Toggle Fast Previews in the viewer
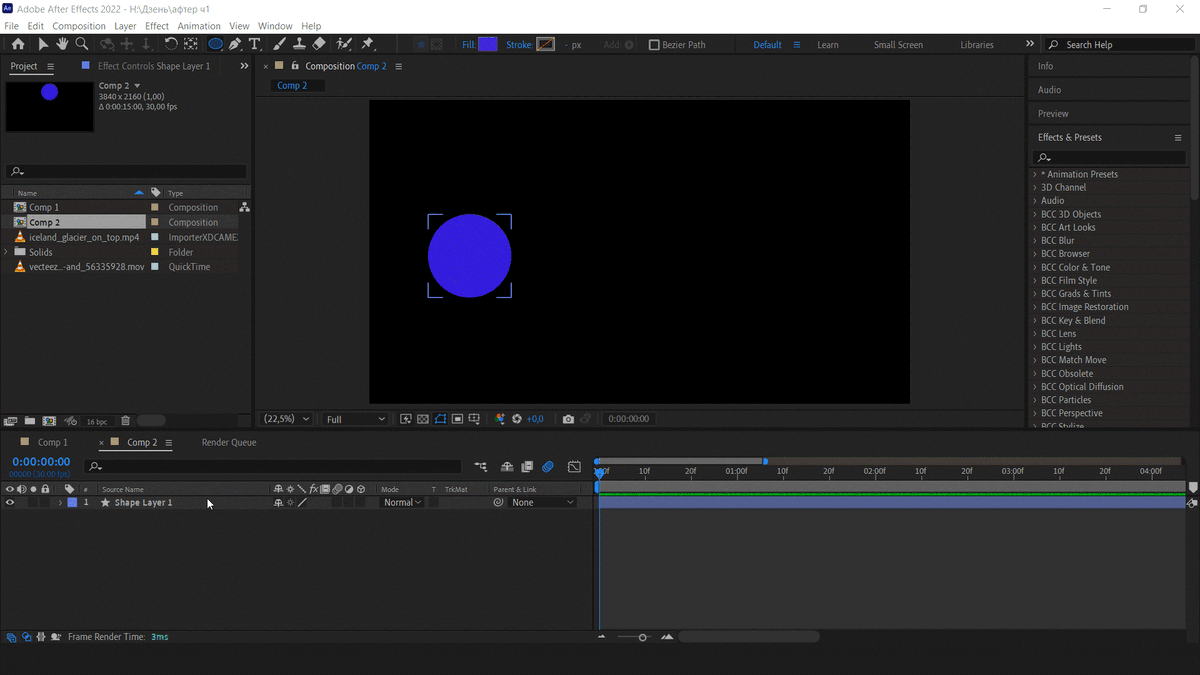Image resolution: width=1200 pixels, height=675 pixels. pos(406,419)
